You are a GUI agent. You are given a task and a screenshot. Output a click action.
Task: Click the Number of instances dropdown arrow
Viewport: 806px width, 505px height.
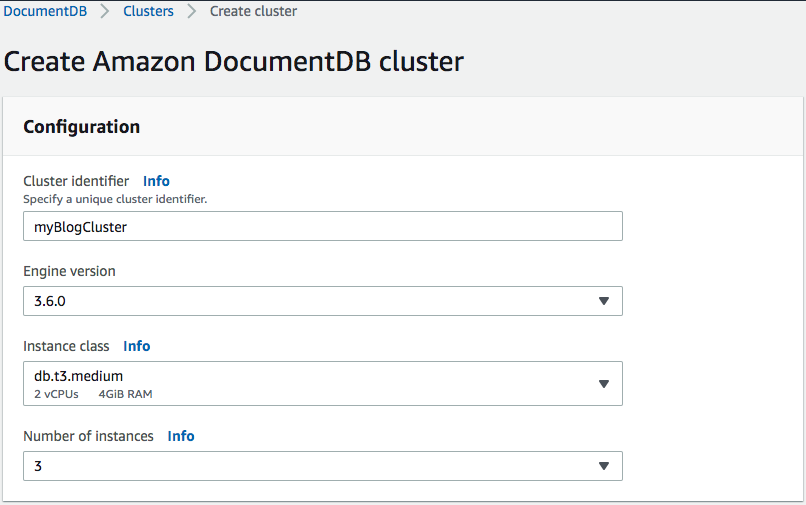[x=604, y=466]
